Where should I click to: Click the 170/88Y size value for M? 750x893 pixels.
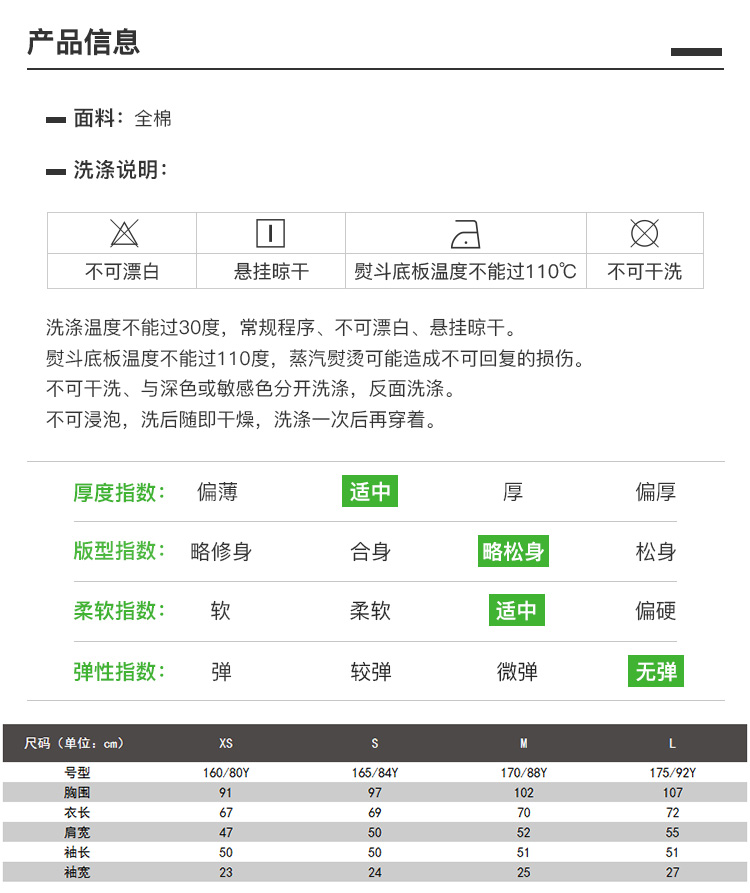coord(523,773)
